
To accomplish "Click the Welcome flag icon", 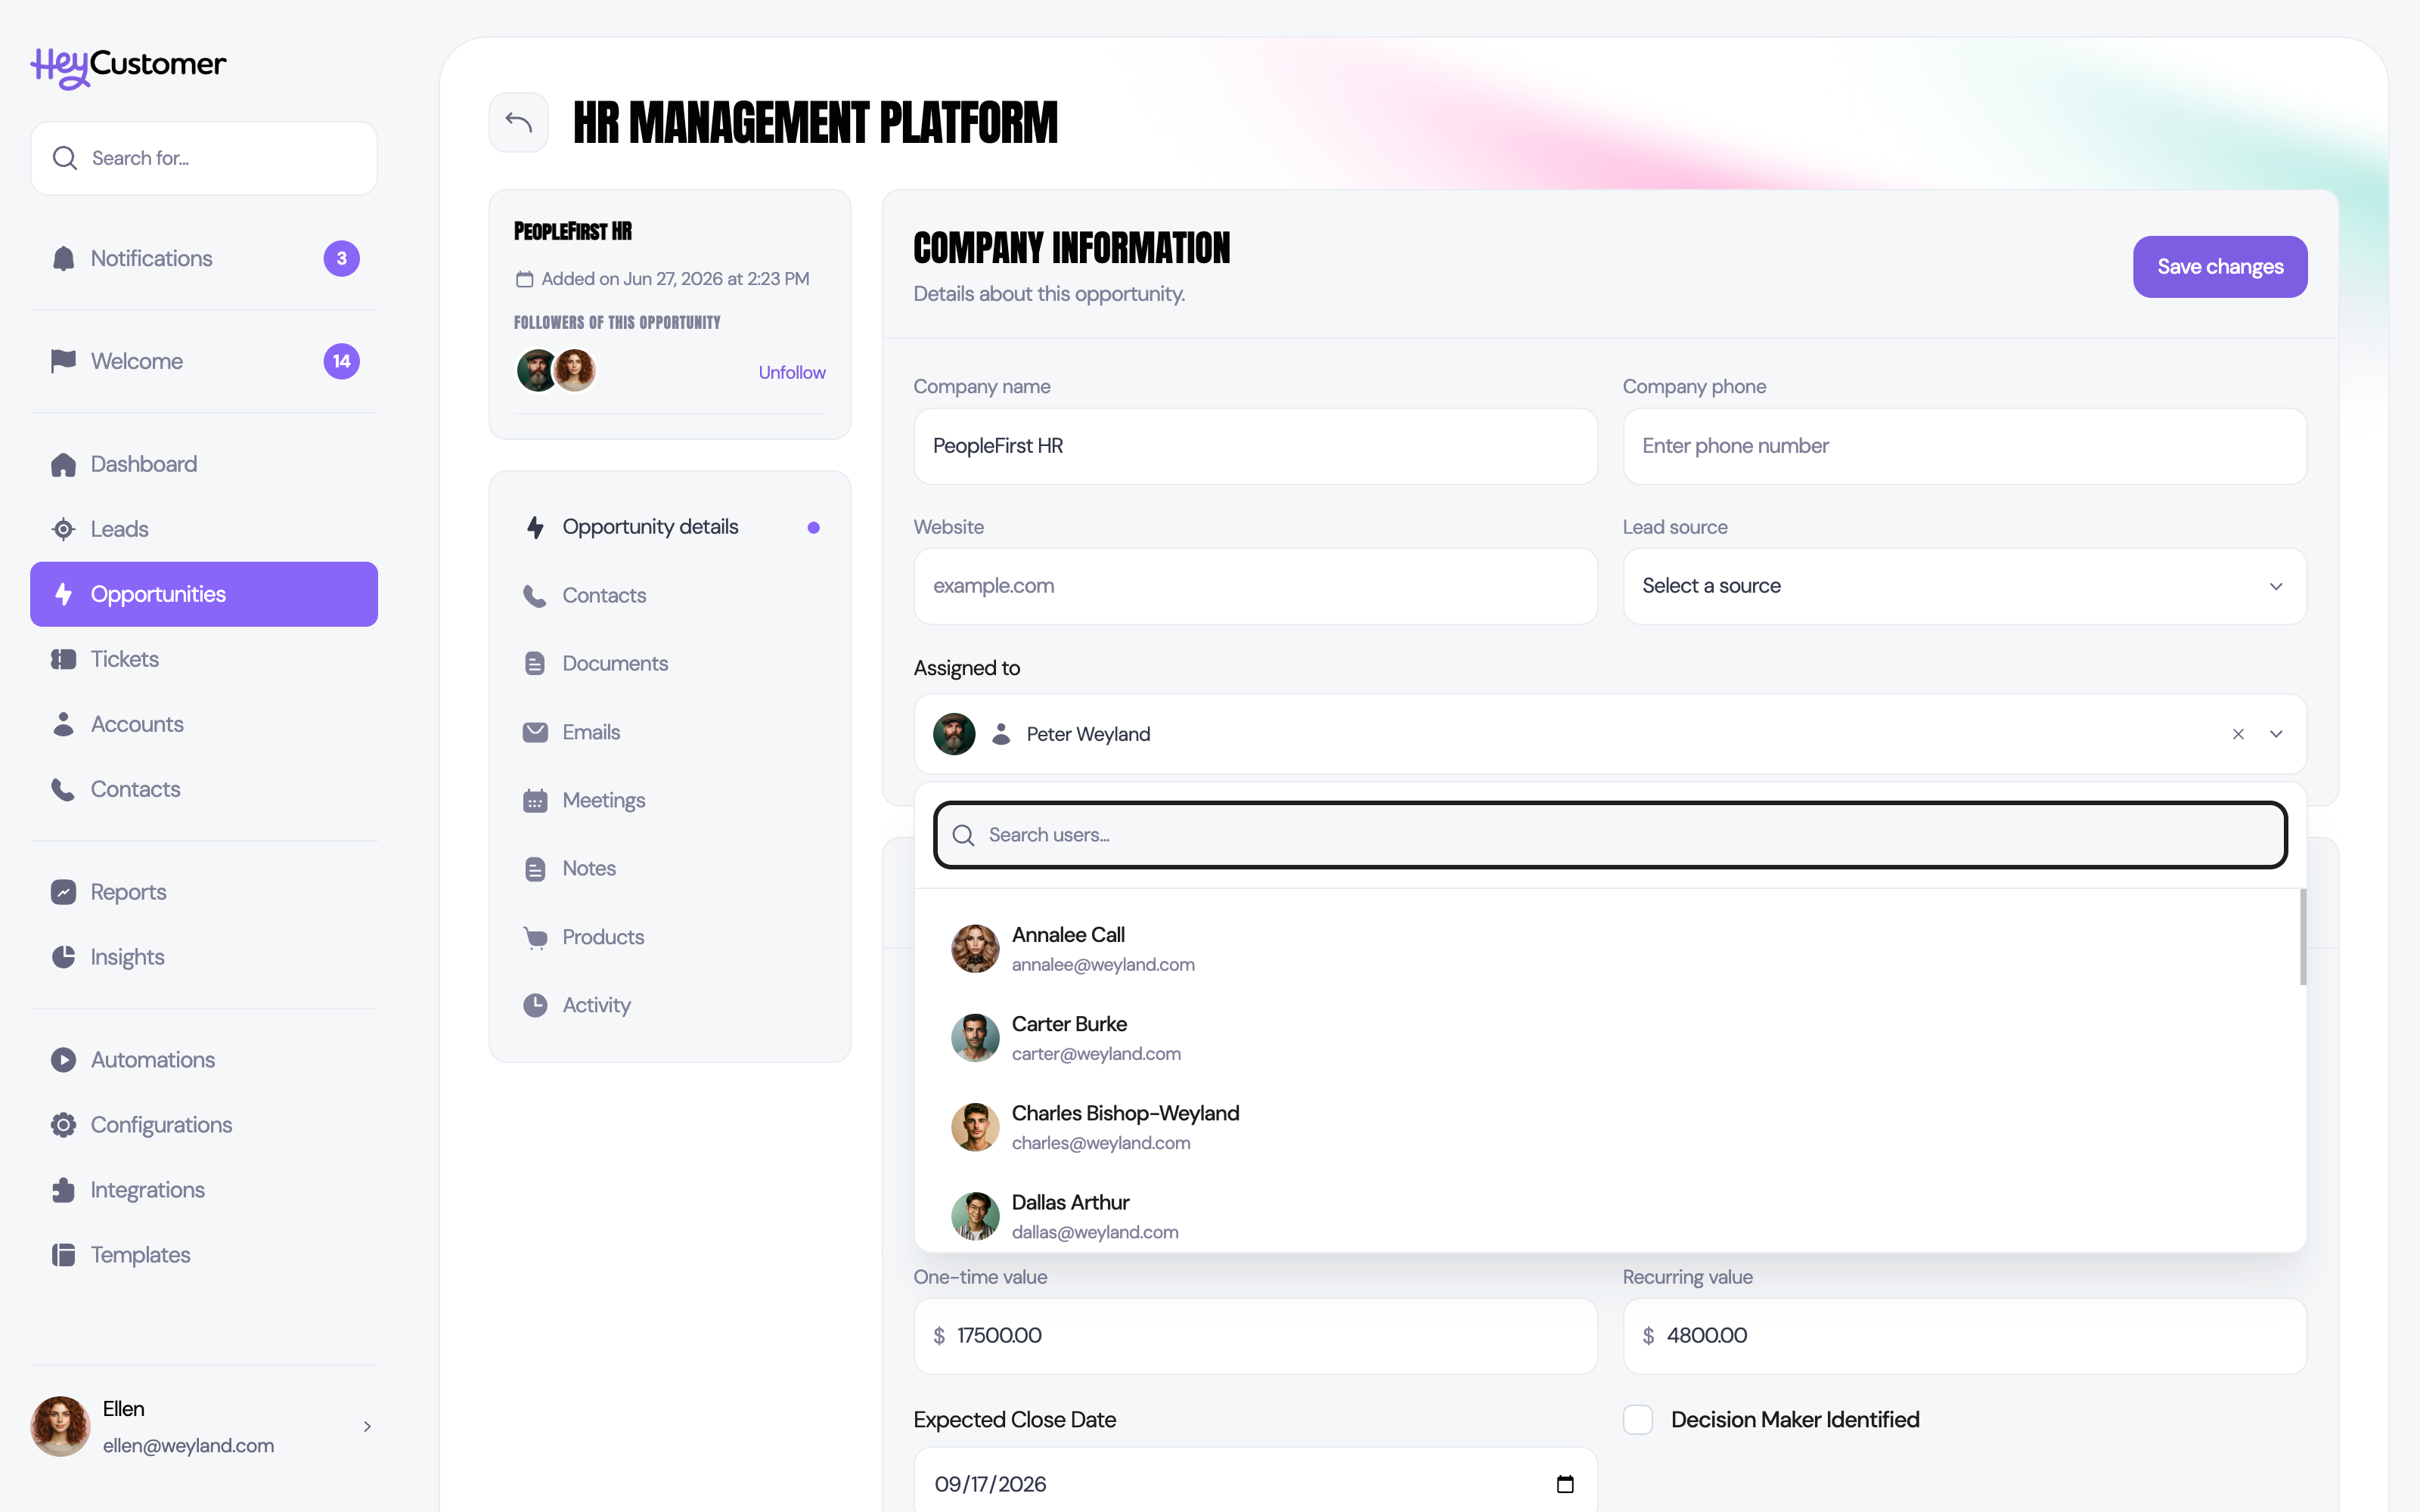I will [63, 361].
